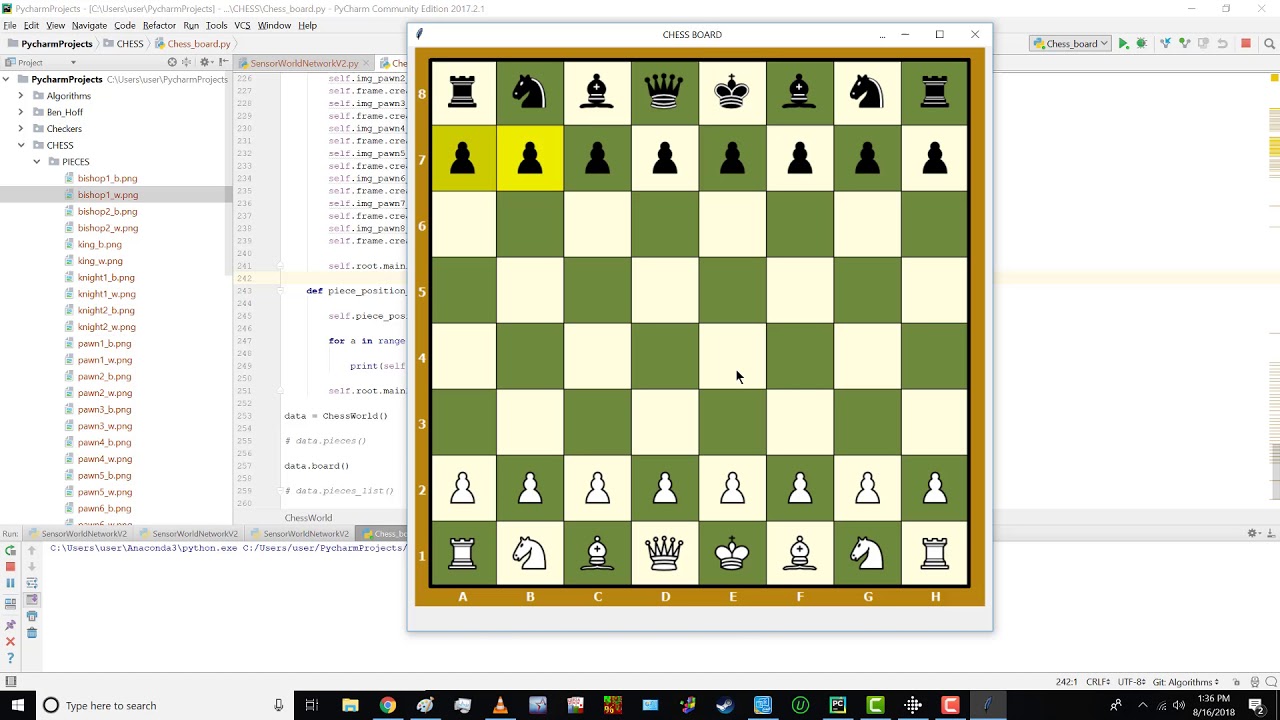
Task: Click the scroll-from-source target icon in Project panel
Action: [172, 62]
